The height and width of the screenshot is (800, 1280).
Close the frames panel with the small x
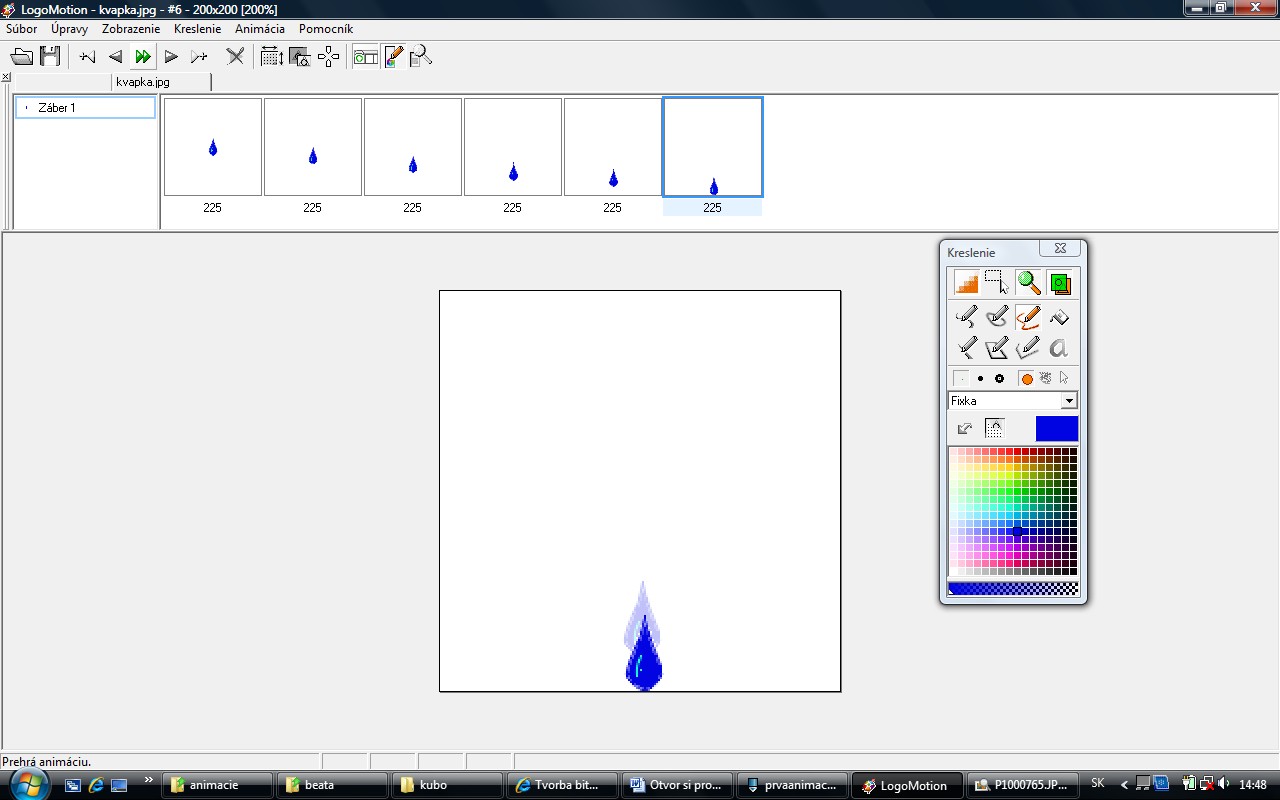pyautogui.click(x=6, y=77)
